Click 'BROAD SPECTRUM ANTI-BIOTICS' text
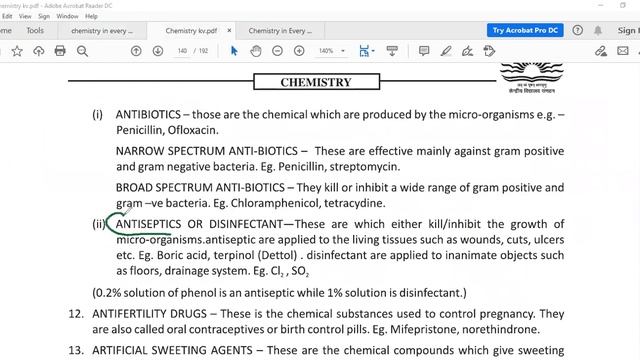 pos(200,187)
